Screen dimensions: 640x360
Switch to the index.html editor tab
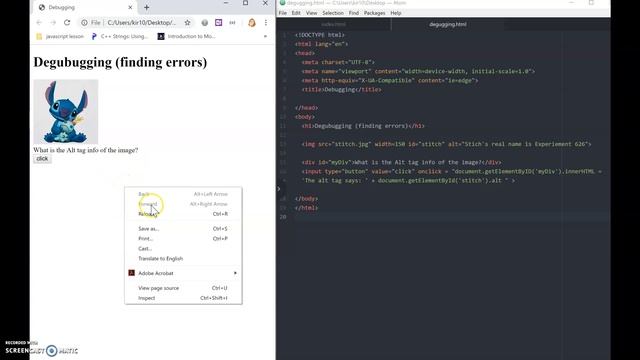[x=333, y=24]
